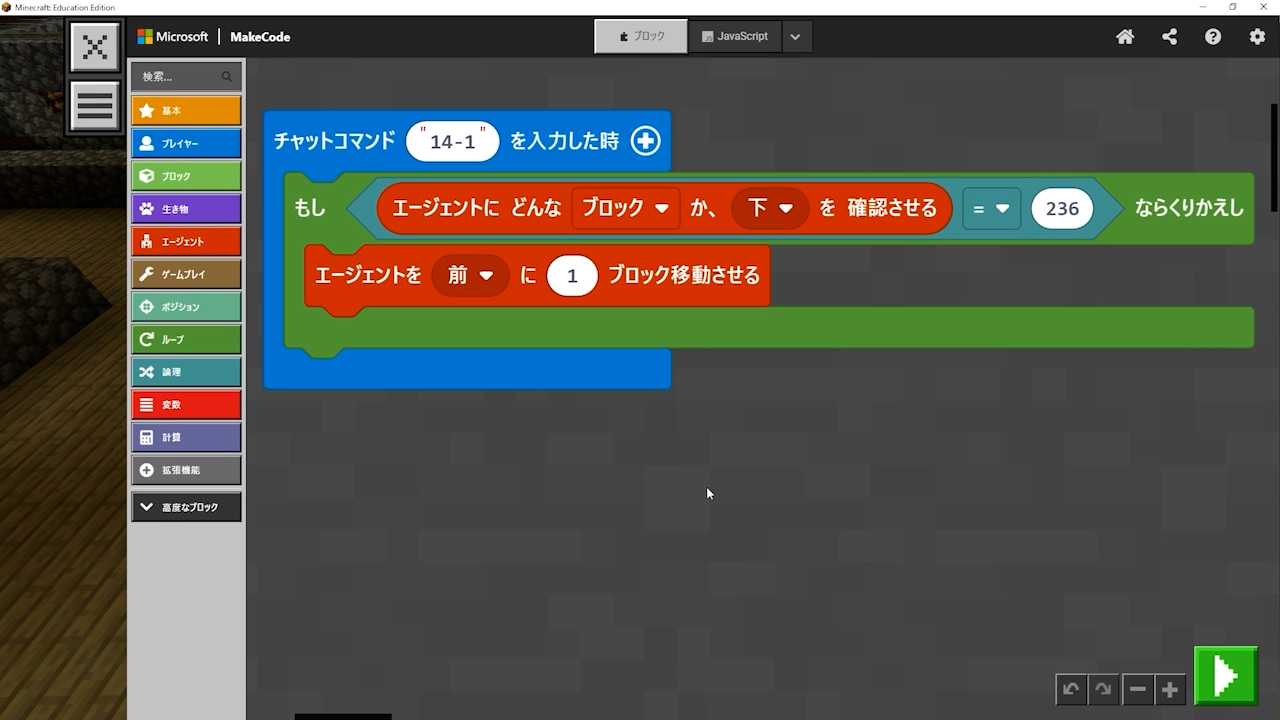Open the Share project icon

(1169, 37)
